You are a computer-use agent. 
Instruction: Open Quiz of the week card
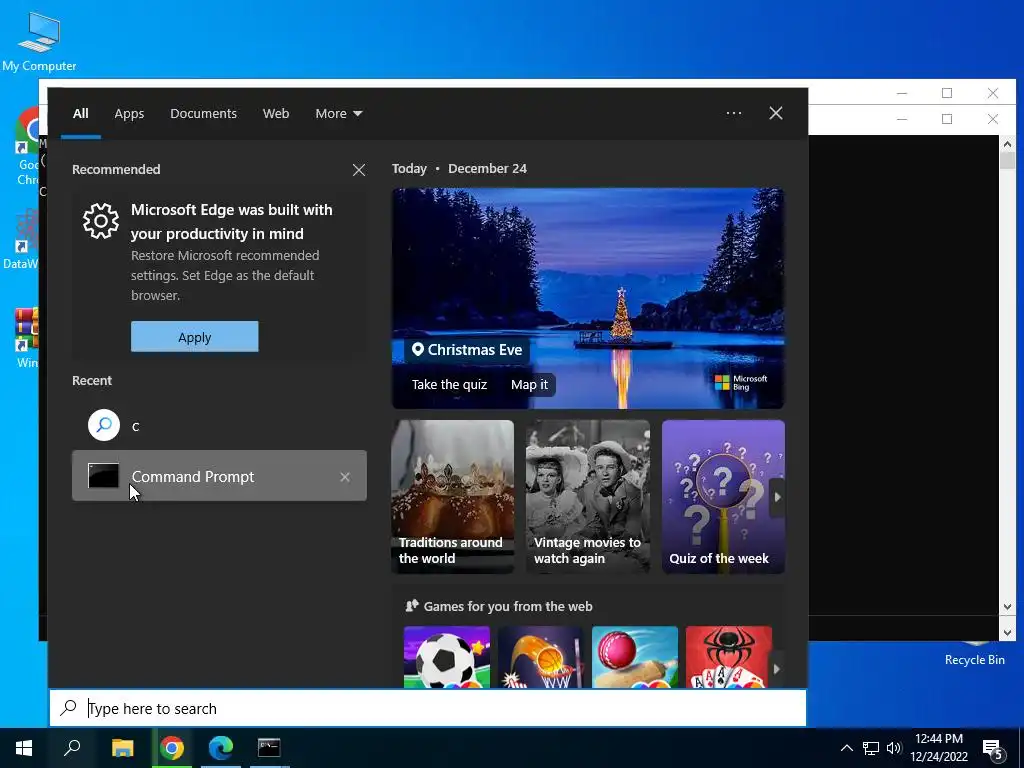pyautogui.click(x=723, y=496)
